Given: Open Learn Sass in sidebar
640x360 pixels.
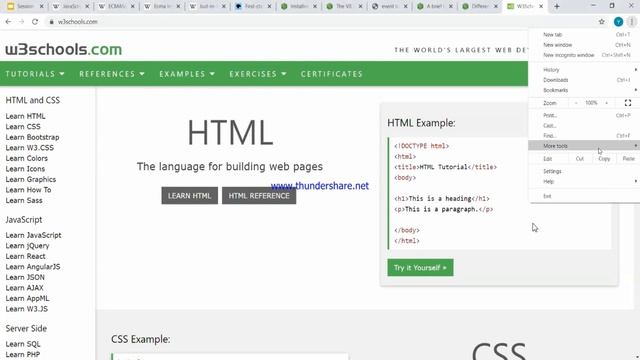Looking at the screenshot, I should pyautogui.click(x=24, y=200).
